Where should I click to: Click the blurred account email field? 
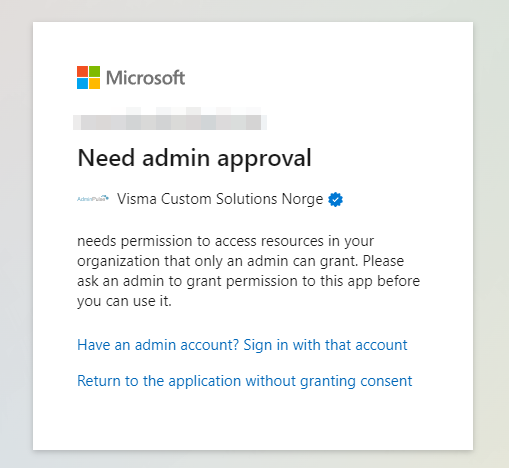pyautogui.click(x=170, y=119)
